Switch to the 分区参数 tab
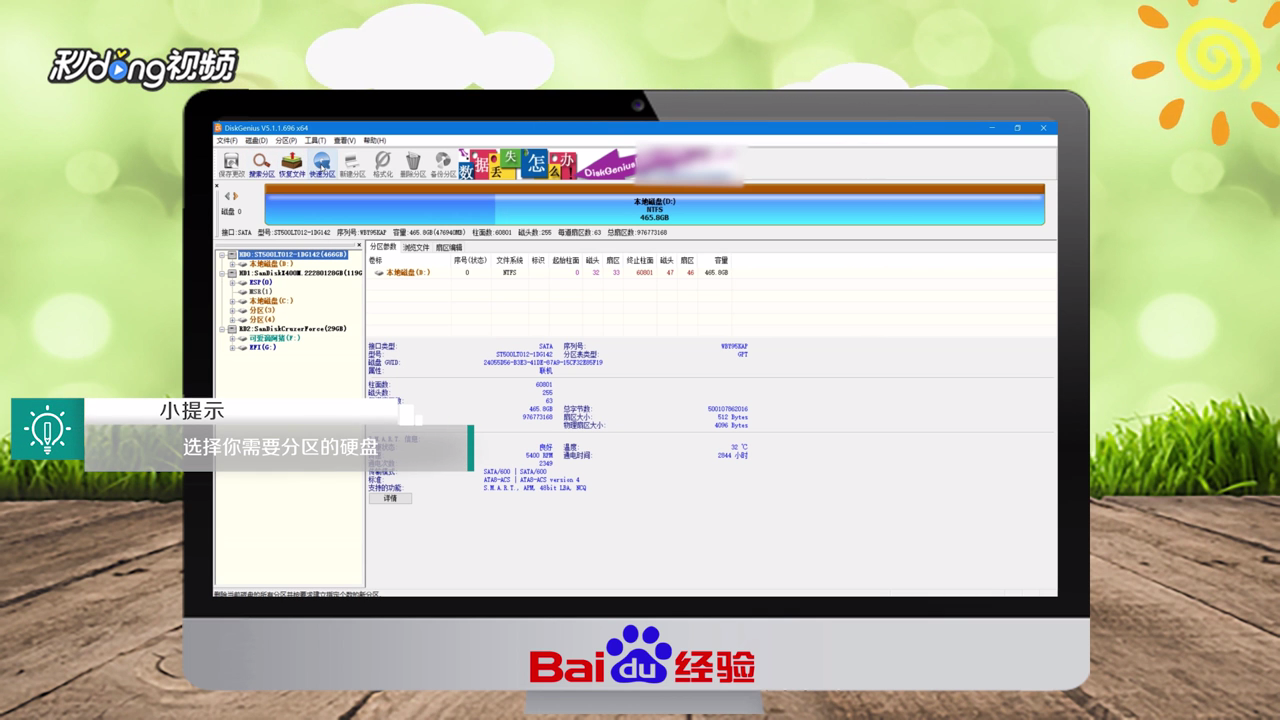This screenshot has height=720, width=1280. pyautogui.click(x=383, y=247)
